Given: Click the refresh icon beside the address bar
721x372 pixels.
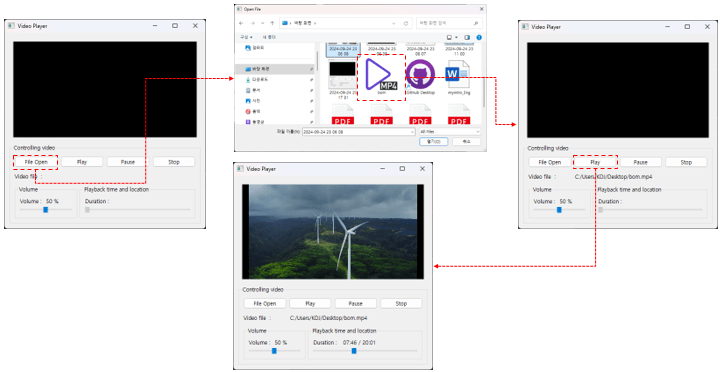Looking at the screenshot, I should 406,23.
